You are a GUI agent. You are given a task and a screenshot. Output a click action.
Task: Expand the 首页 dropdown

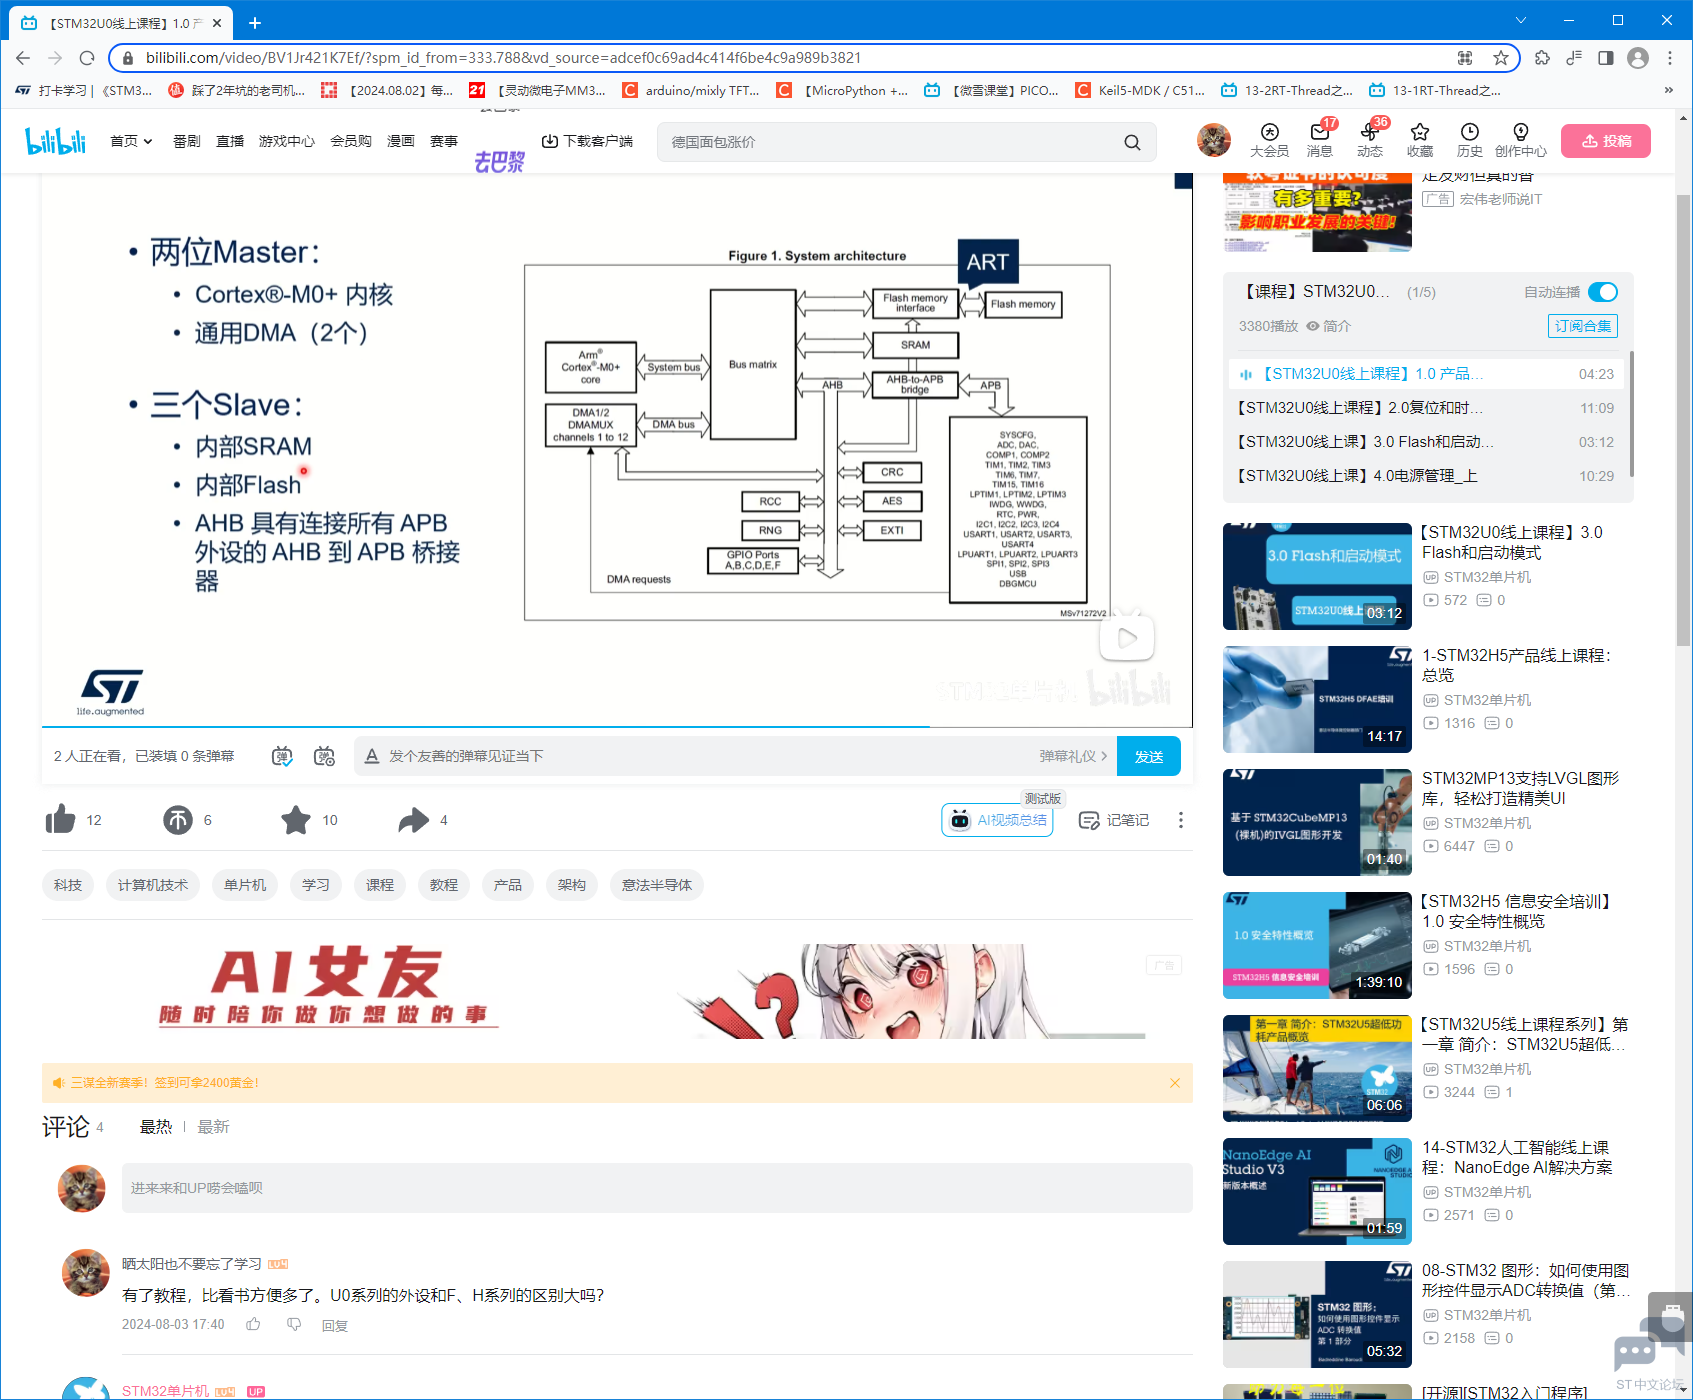coord(131,141)
